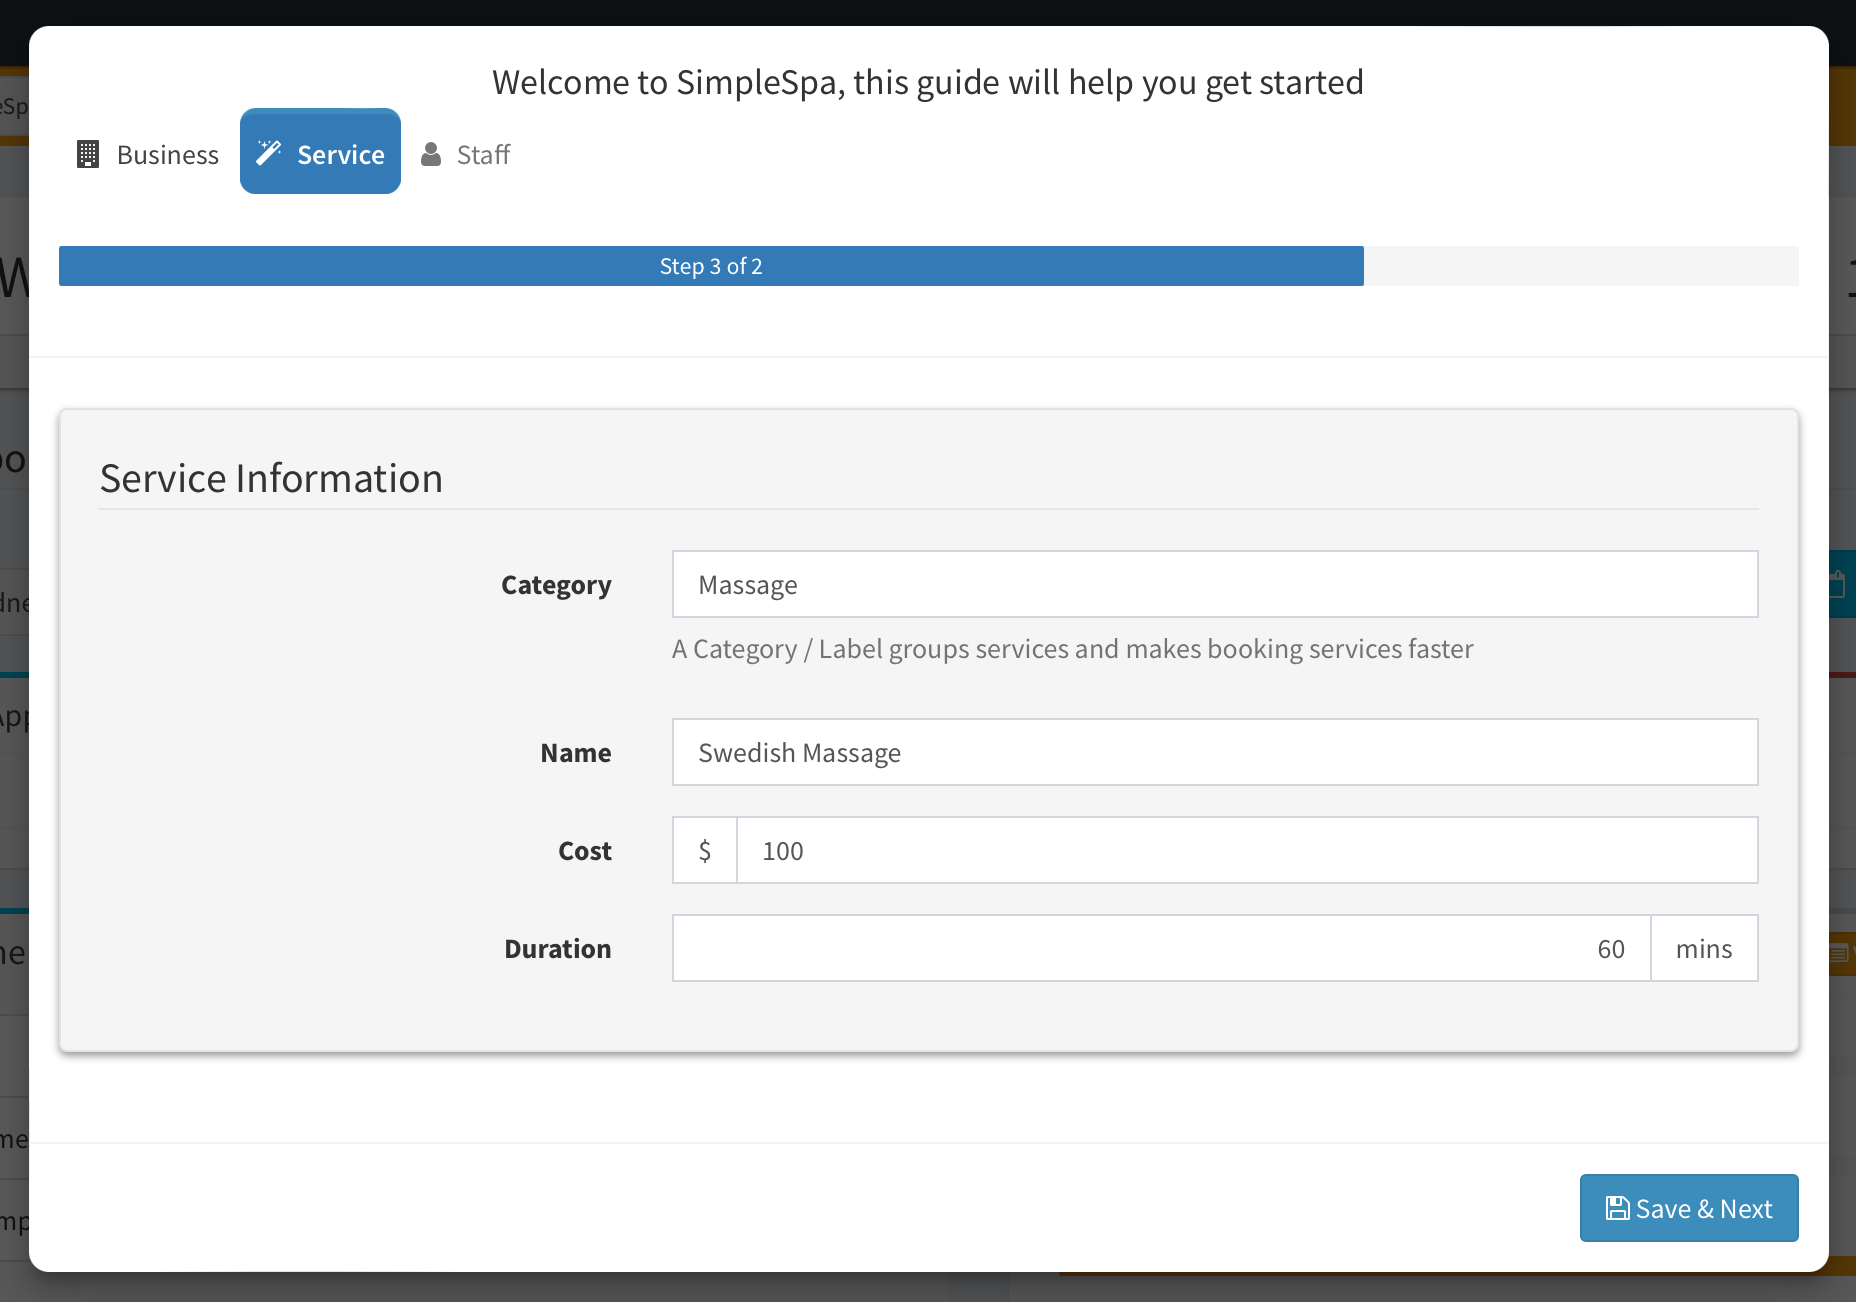
Task: Click into the Cost field showing 100
Action: (x=1246, y=850)
